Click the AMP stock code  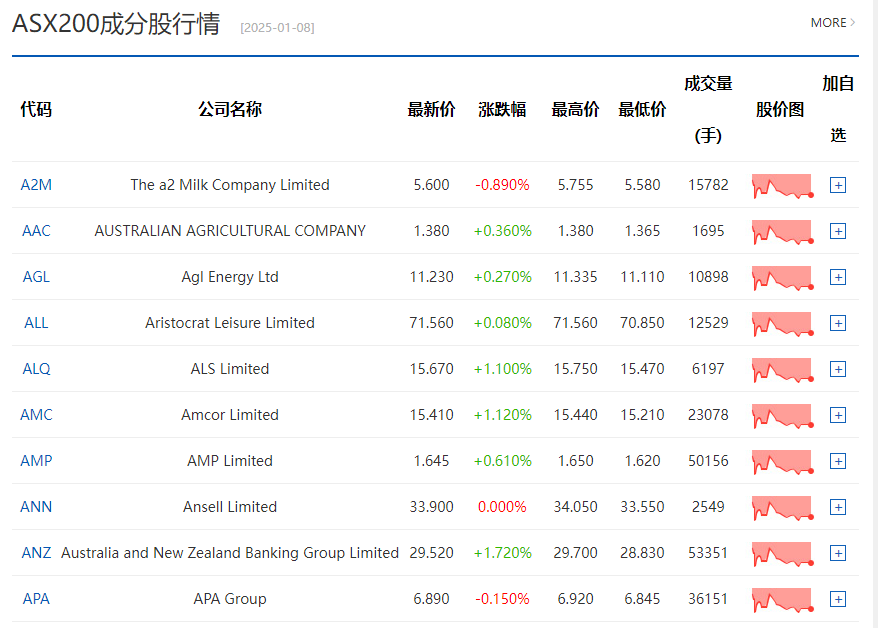point(34,461)
